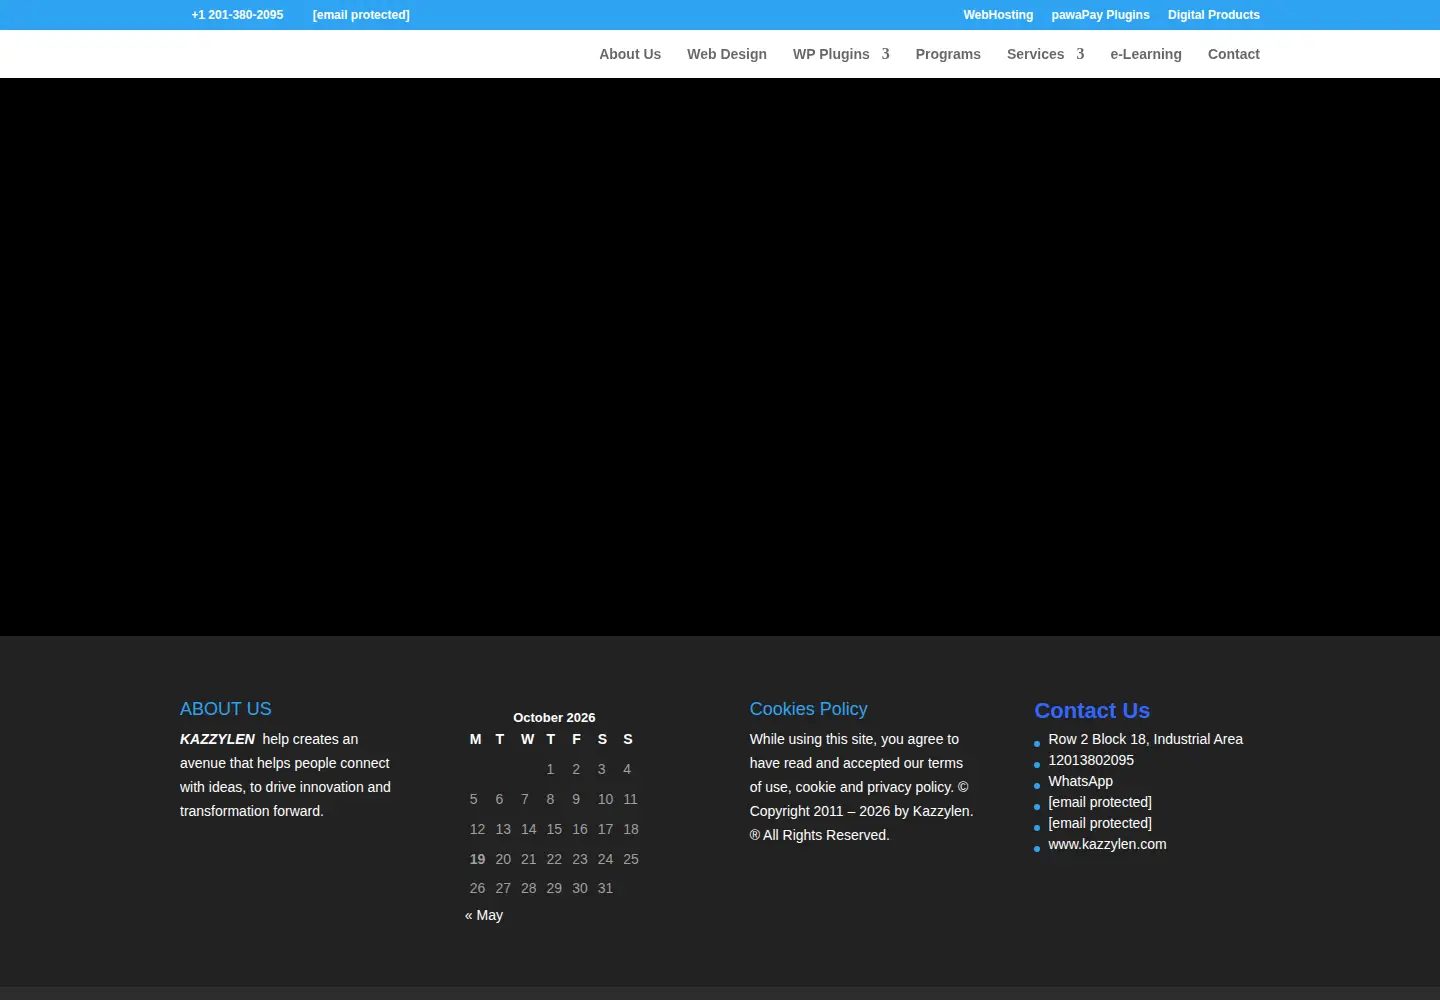
Task: Click the second email protected link in Contact Us
Action: pos(1100,823)
